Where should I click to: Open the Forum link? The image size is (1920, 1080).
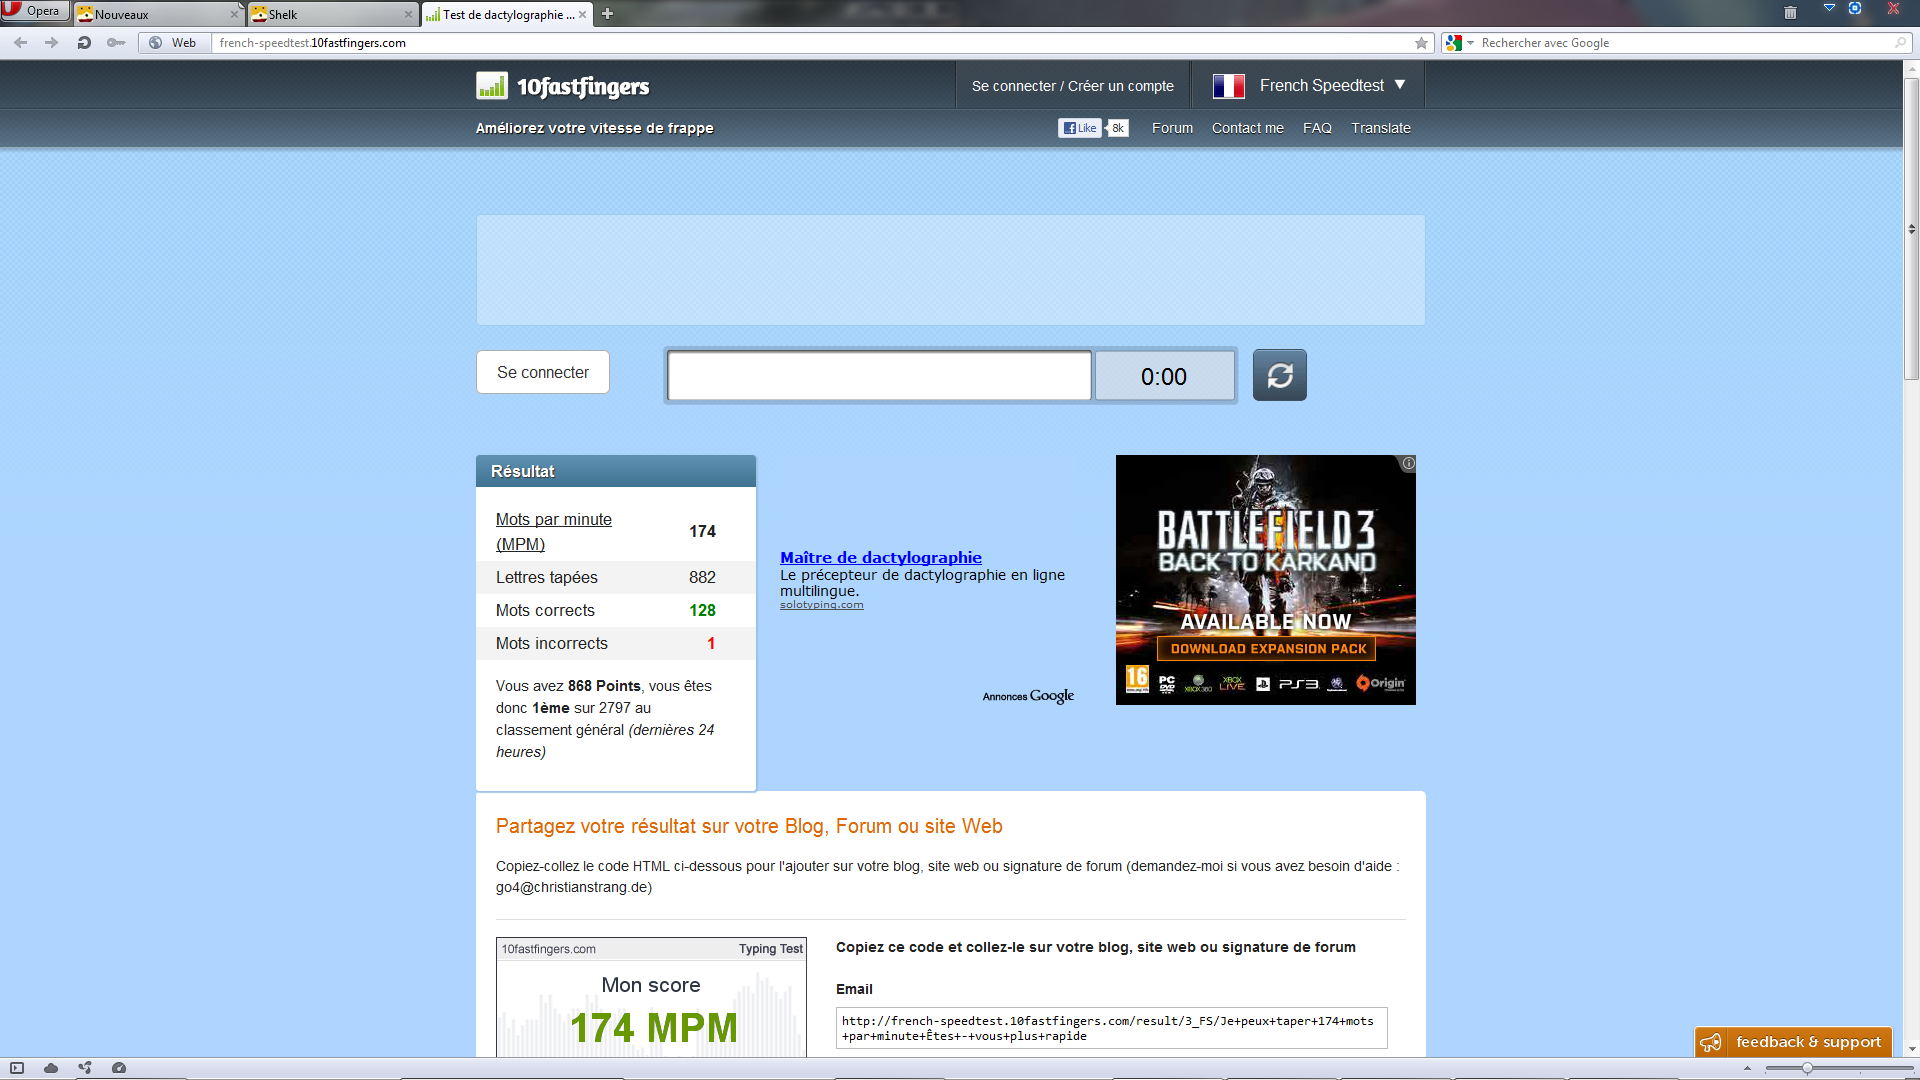(1172, 128)
